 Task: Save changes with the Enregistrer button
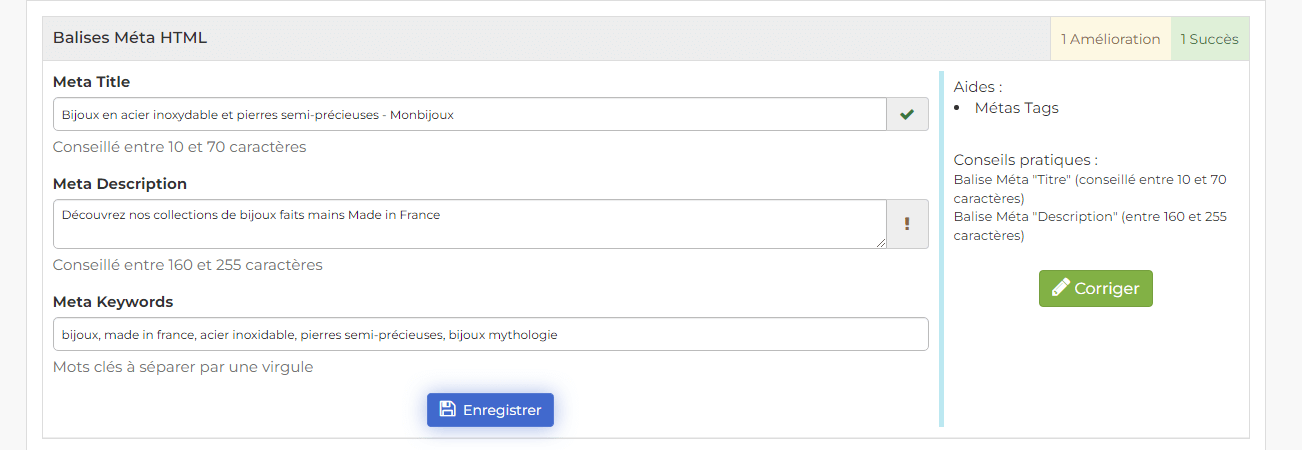[x=490, y=410]
